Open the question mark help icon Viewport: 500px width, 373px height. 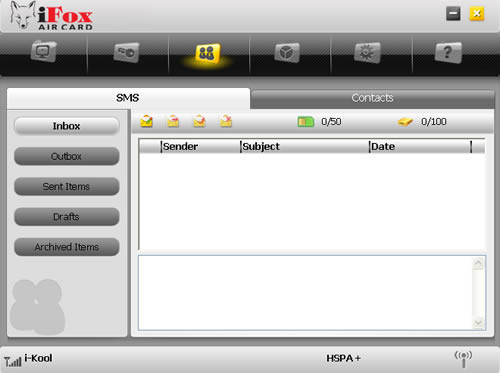point(448,52)
